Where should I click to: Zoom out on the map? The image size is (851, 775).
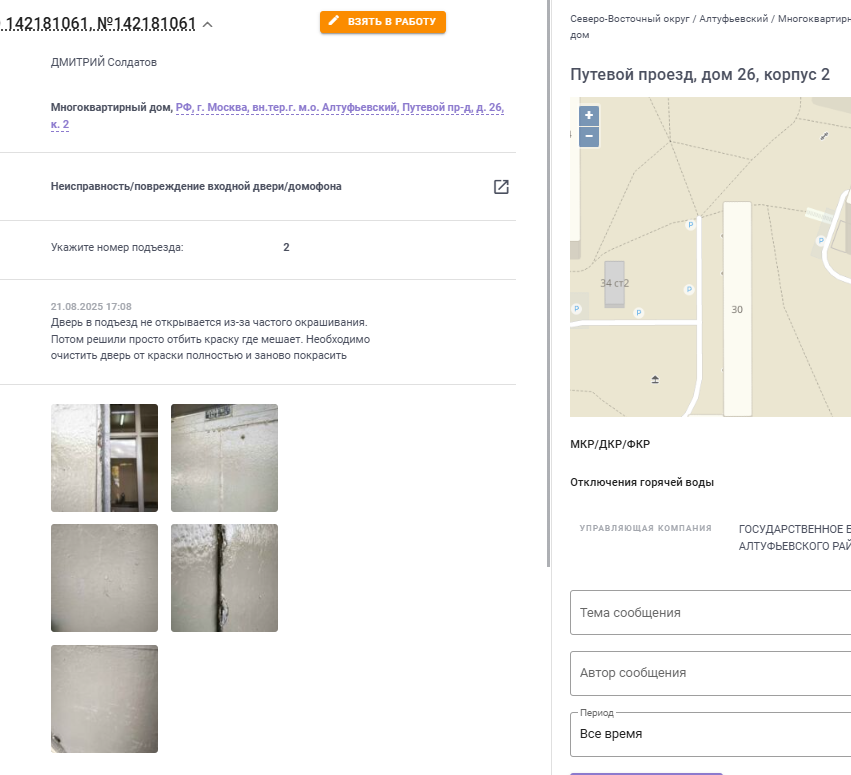(x=589, y=136)
